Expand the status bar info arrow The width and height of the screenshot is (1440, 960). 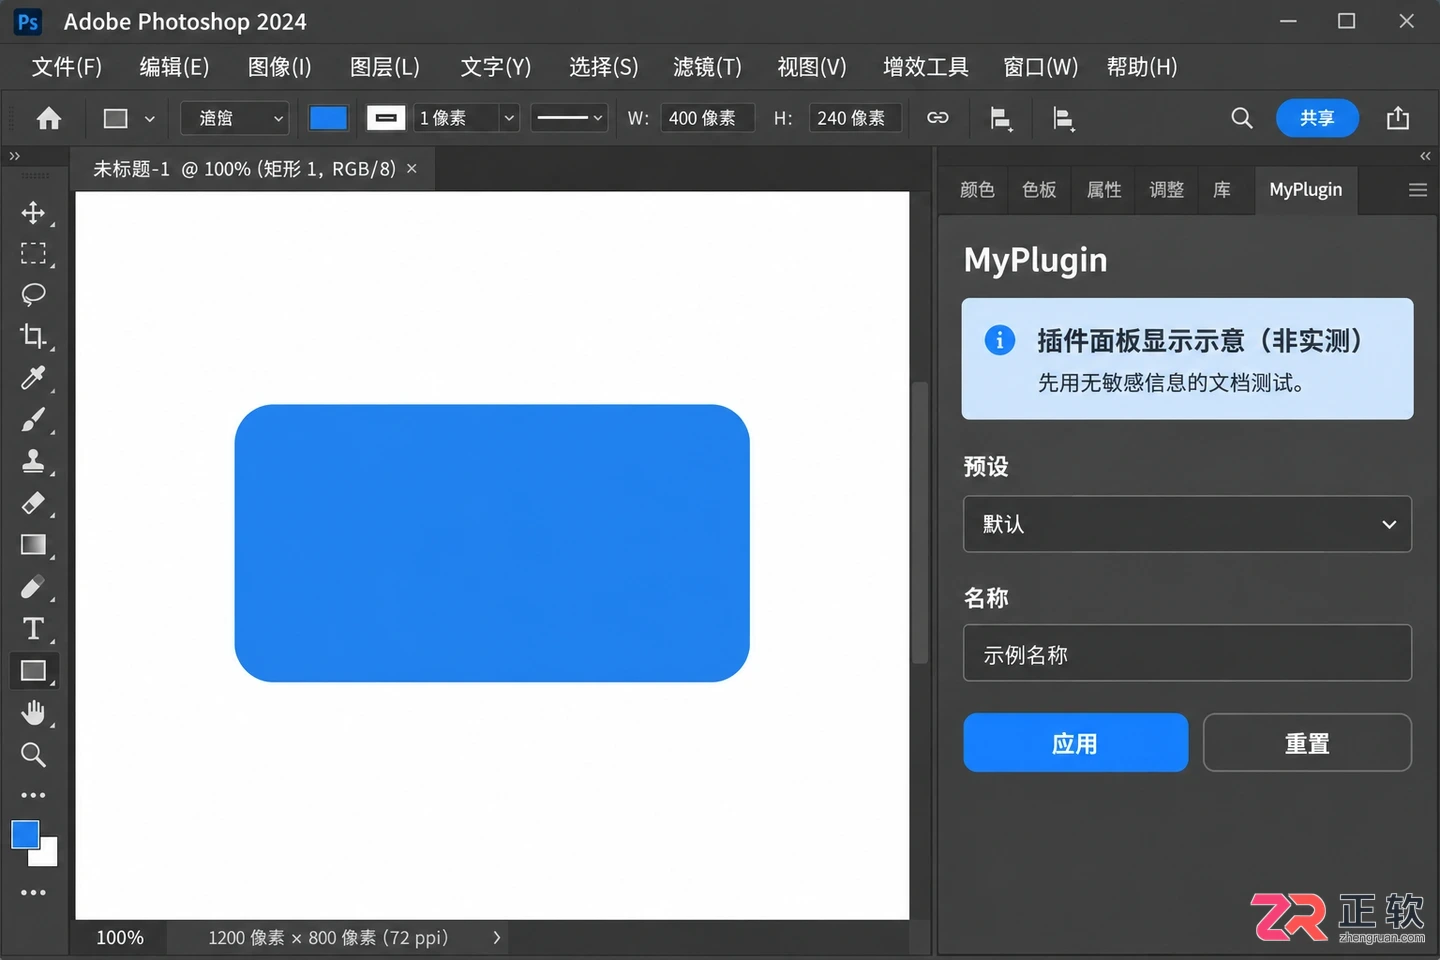click(497, 938)
